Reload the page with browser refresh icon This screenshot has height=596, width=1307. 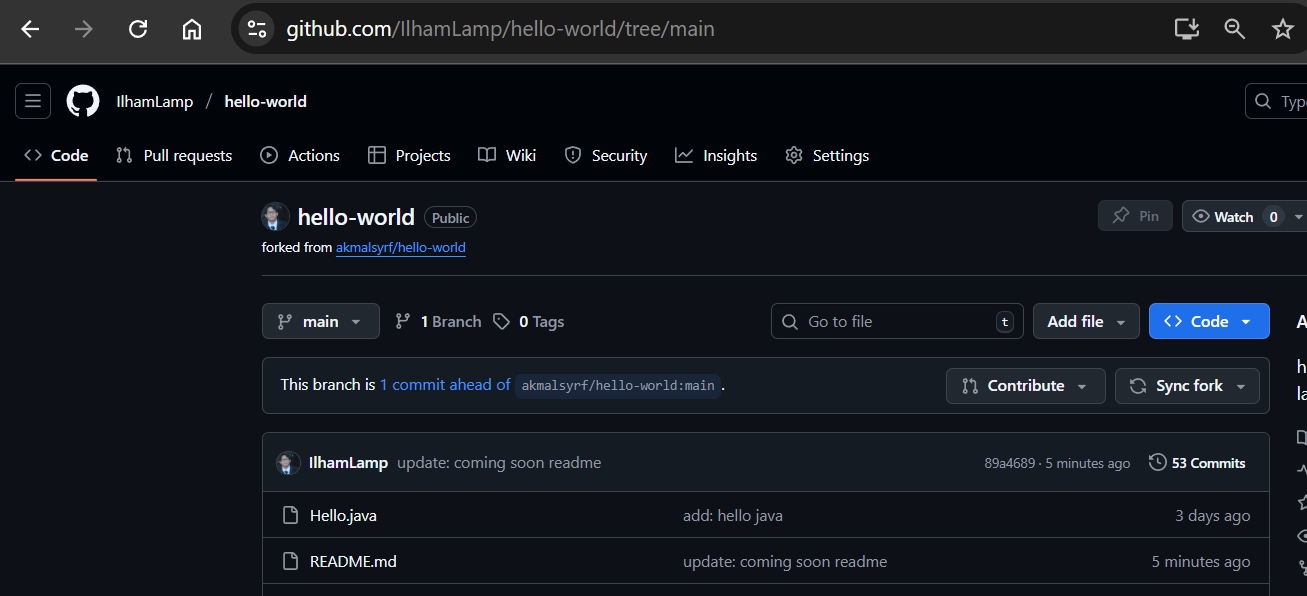138,29
